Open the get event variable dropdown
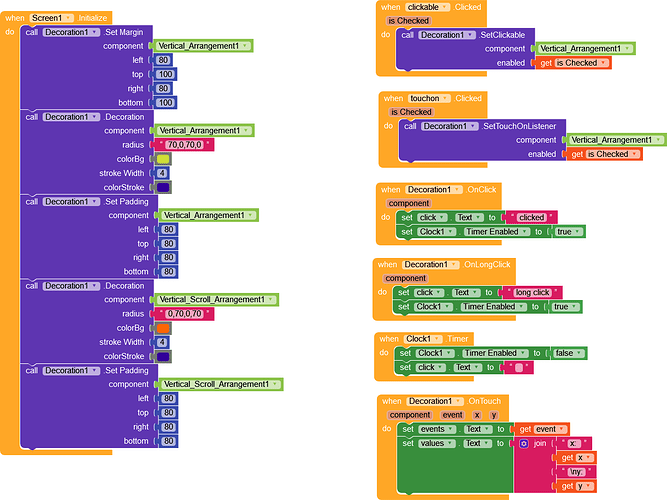 tap(549, 429)
